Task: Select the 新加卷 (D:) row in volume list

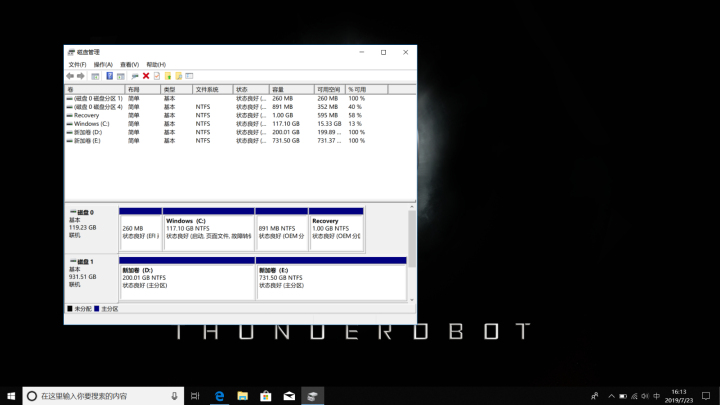Action: [x=240, y=132]
